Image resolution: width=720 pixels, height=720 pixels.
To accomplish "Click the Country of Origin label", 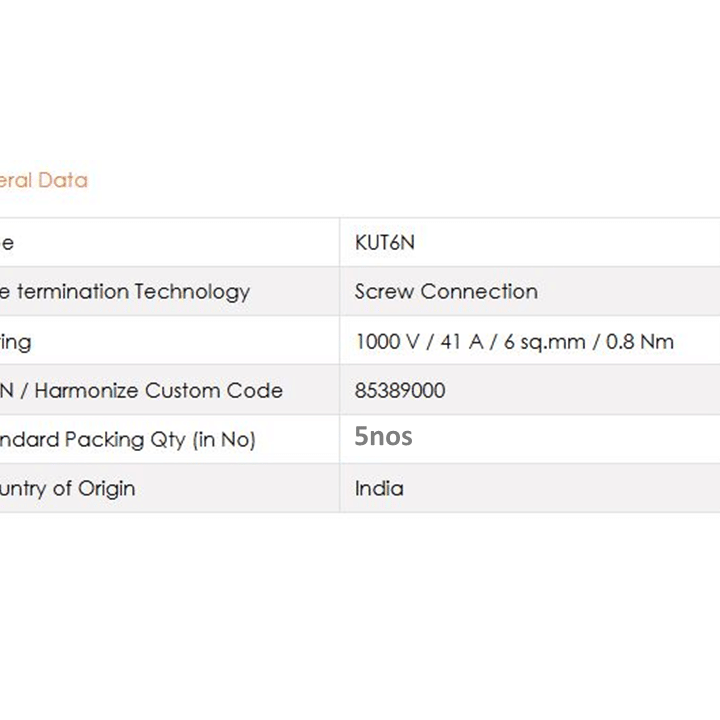I will [x=68, y=489].
